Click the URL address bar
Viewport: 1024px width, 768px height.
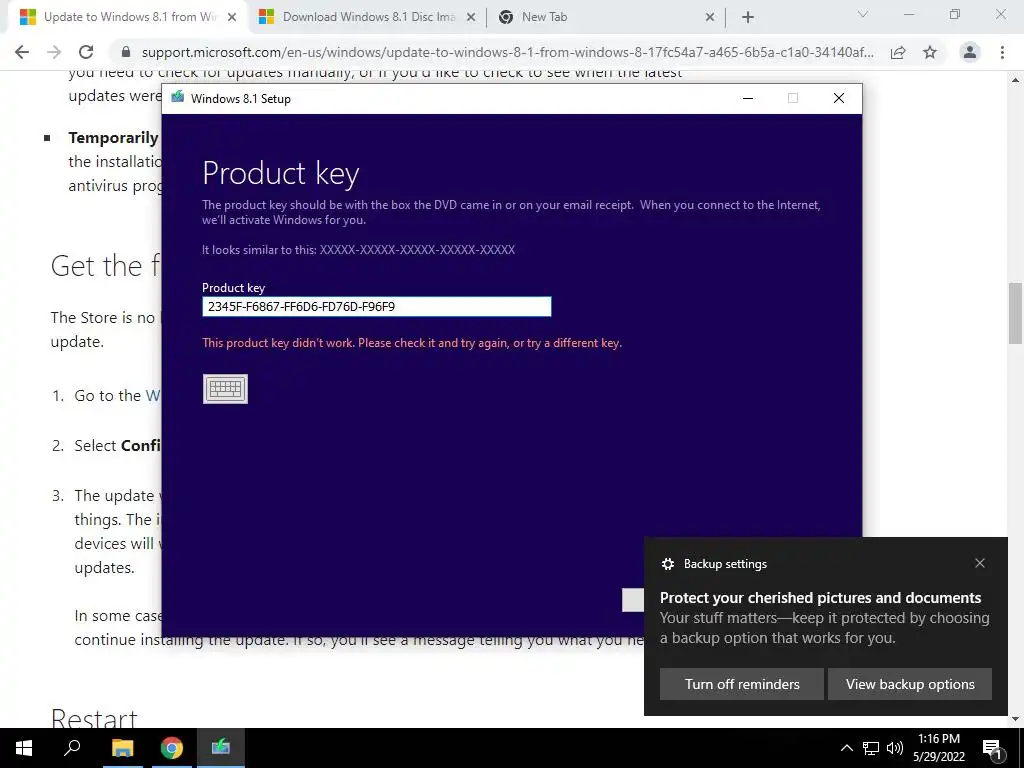[x=506, y=52]
